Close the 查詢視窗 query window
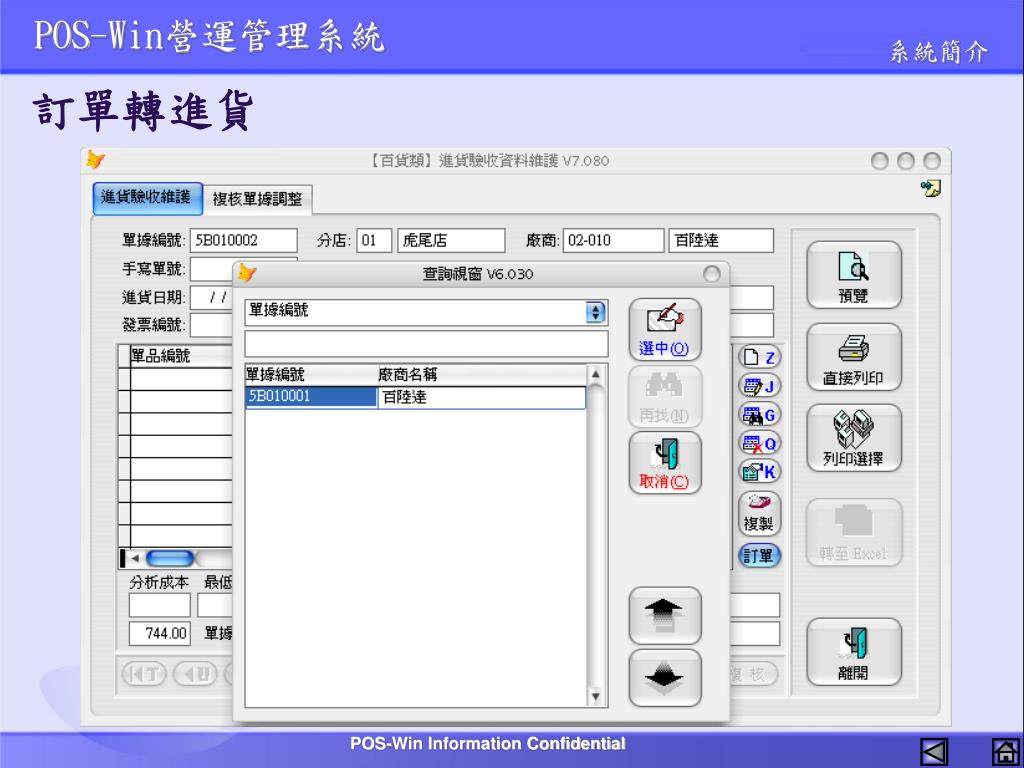This screenshot has height=768, width=1024. coord(712,274)
